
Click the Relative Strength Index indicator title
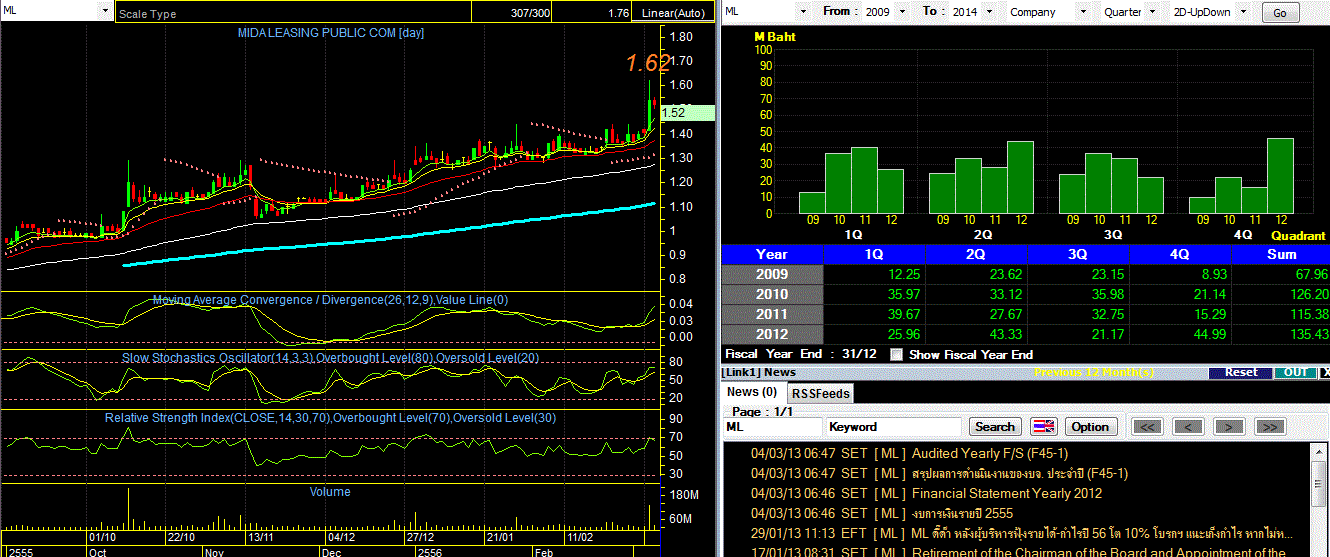[x=330, y=417]
